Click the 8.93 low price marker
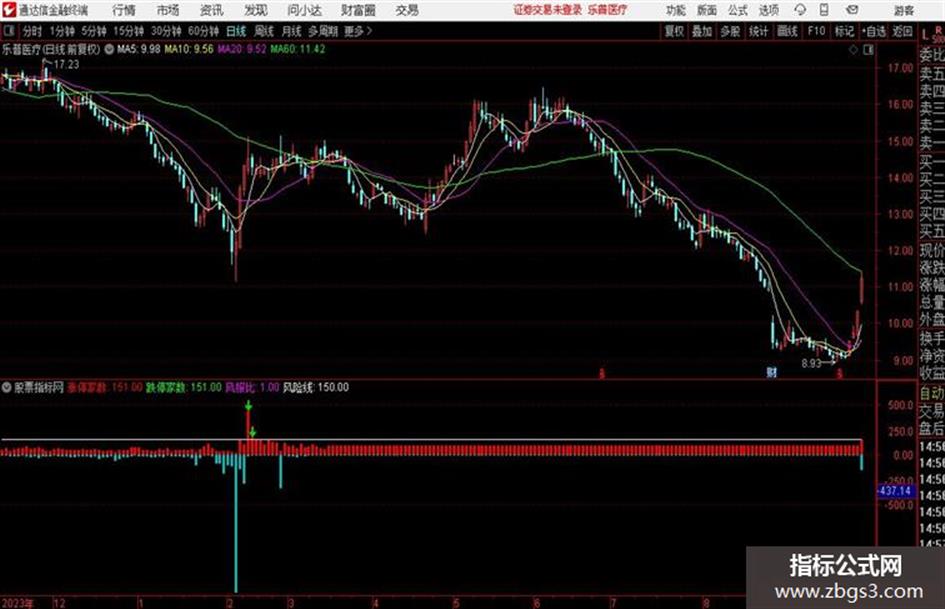Screen dimensions: 945x609 pos(811,363)
